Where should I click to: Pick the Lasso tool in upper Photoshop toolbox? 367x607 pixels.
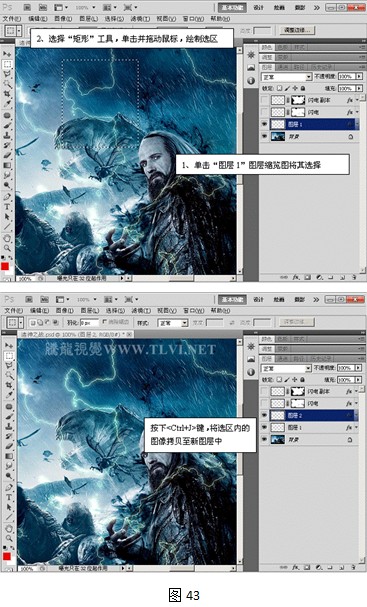click(7, 74)
